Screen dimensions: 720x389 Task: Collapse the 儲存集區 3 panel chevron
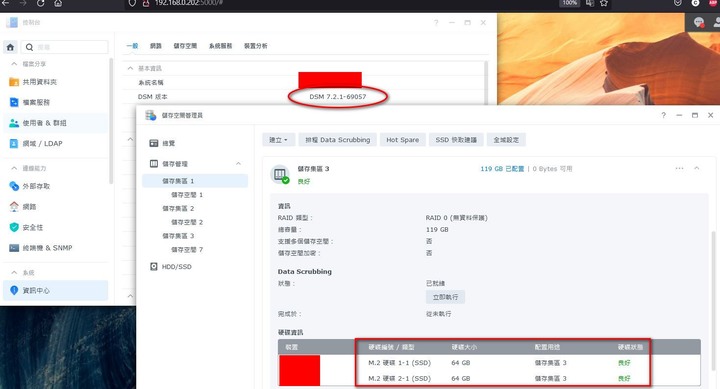[x=697, y=168]
